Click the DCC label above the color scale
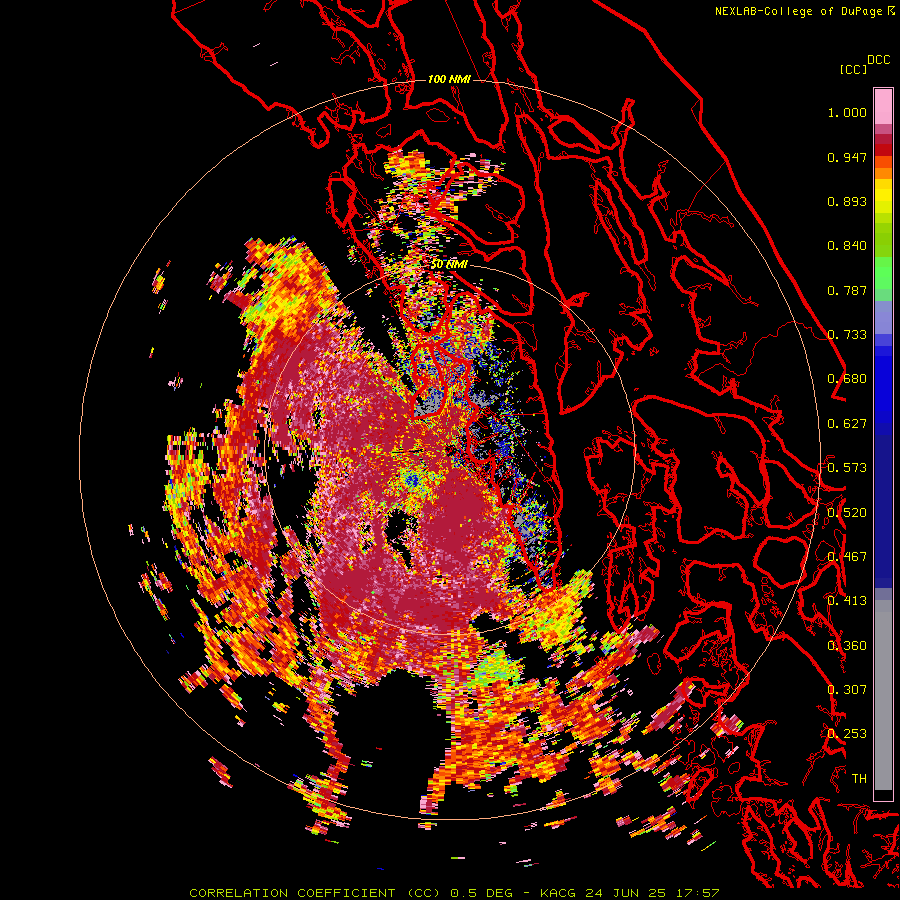900x900 pixels. [878, 60]
